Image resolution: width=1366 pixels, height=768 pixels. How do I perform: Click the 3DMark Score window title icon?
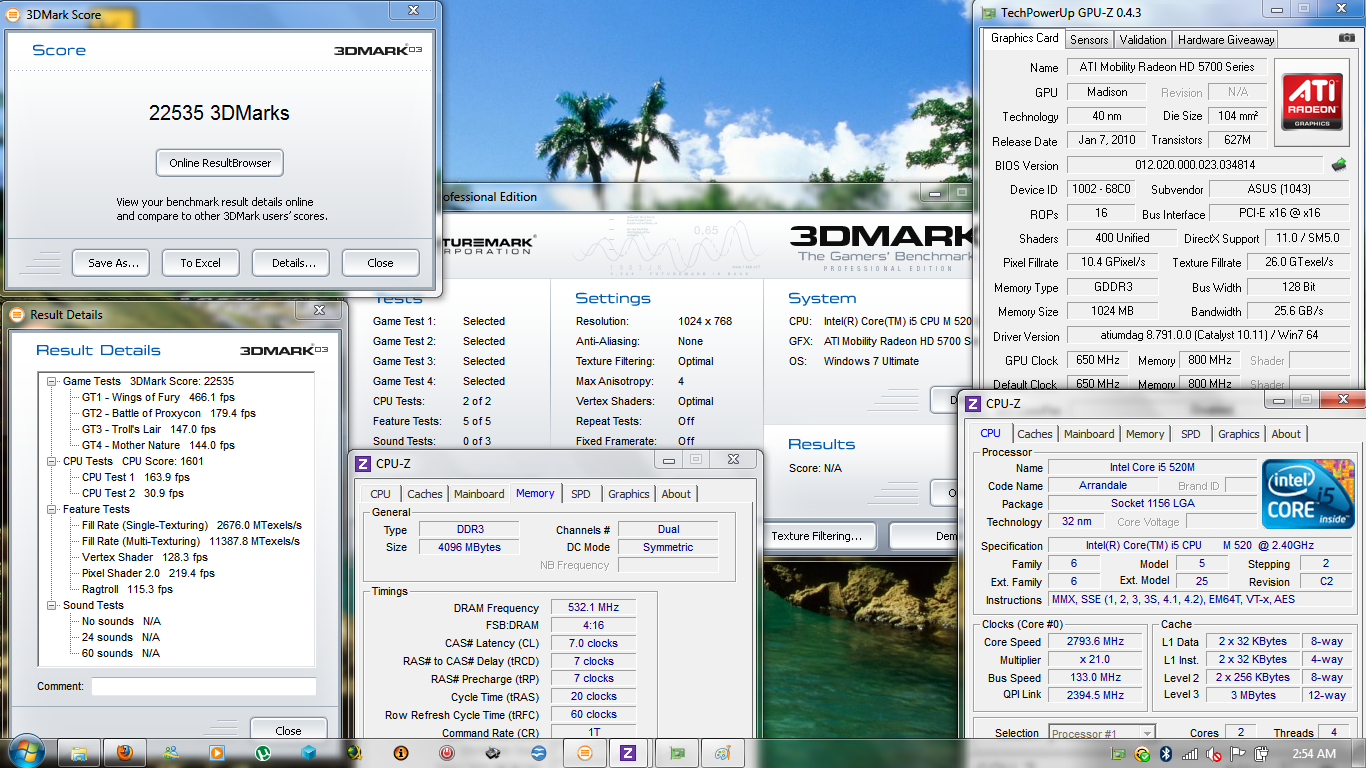pos(13,15)
